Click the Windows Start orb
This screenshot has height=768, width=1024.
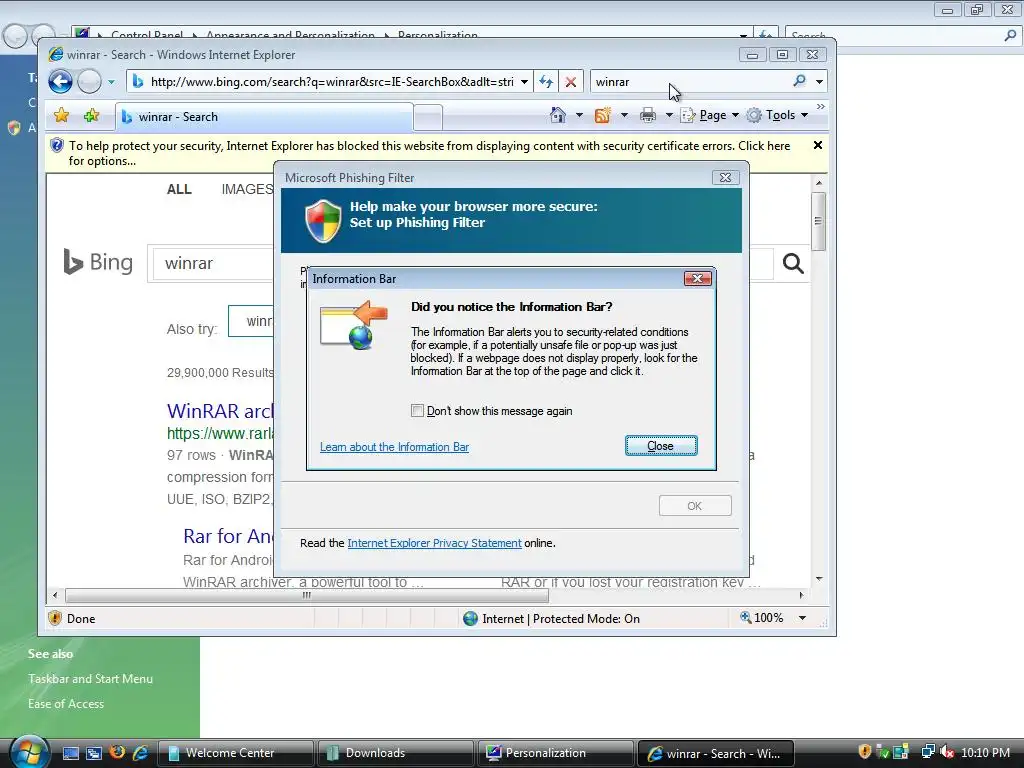29,752
